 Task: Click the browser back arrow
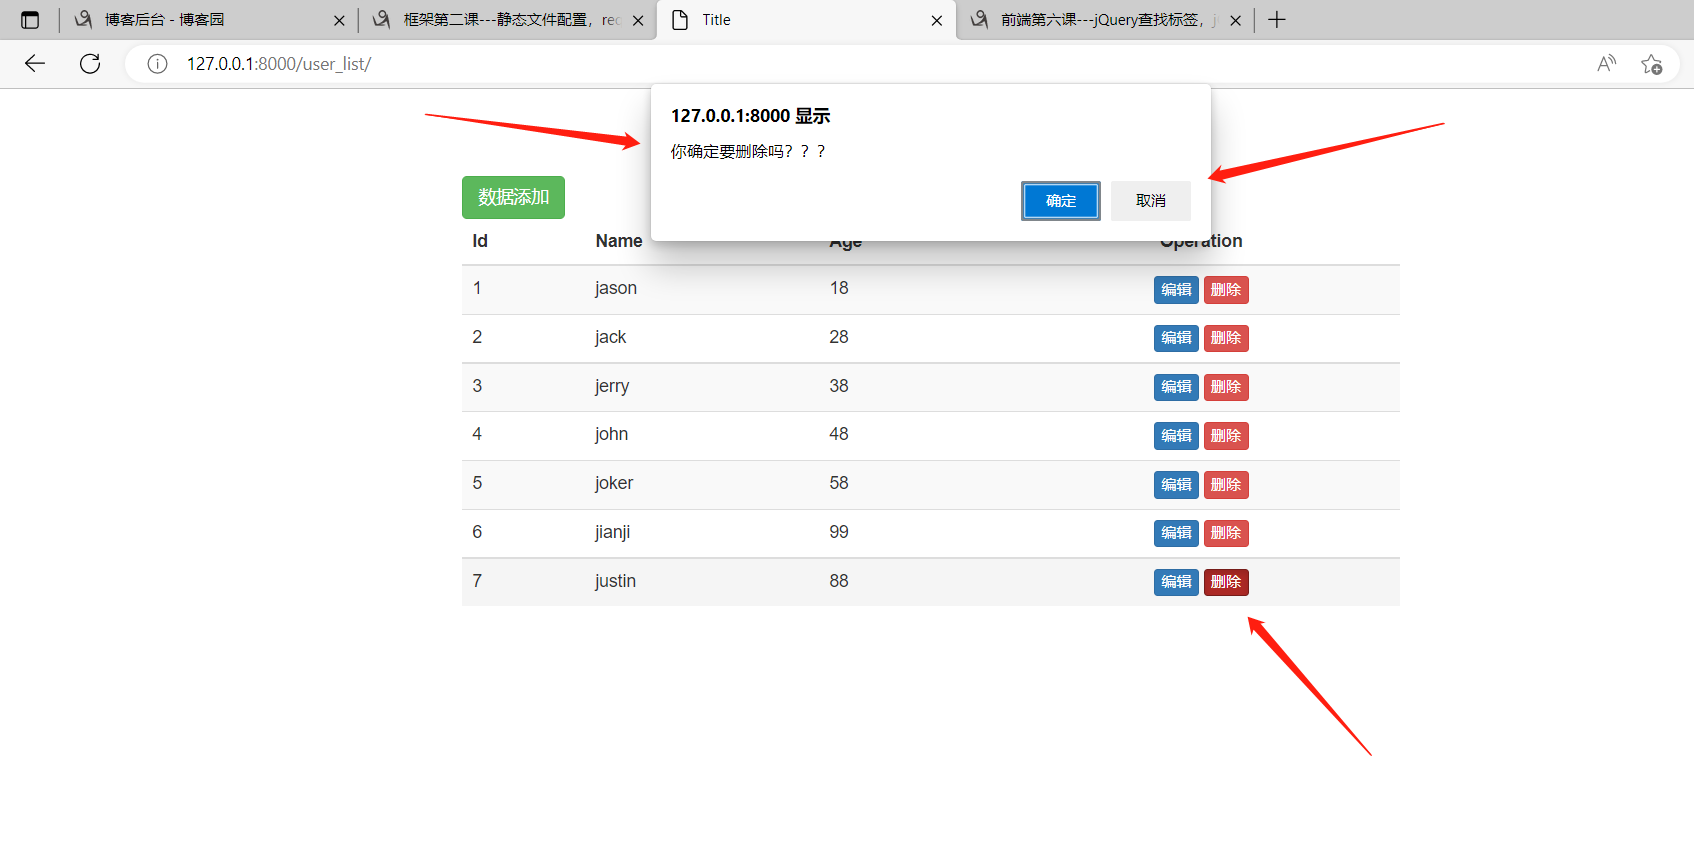(35, 64)
